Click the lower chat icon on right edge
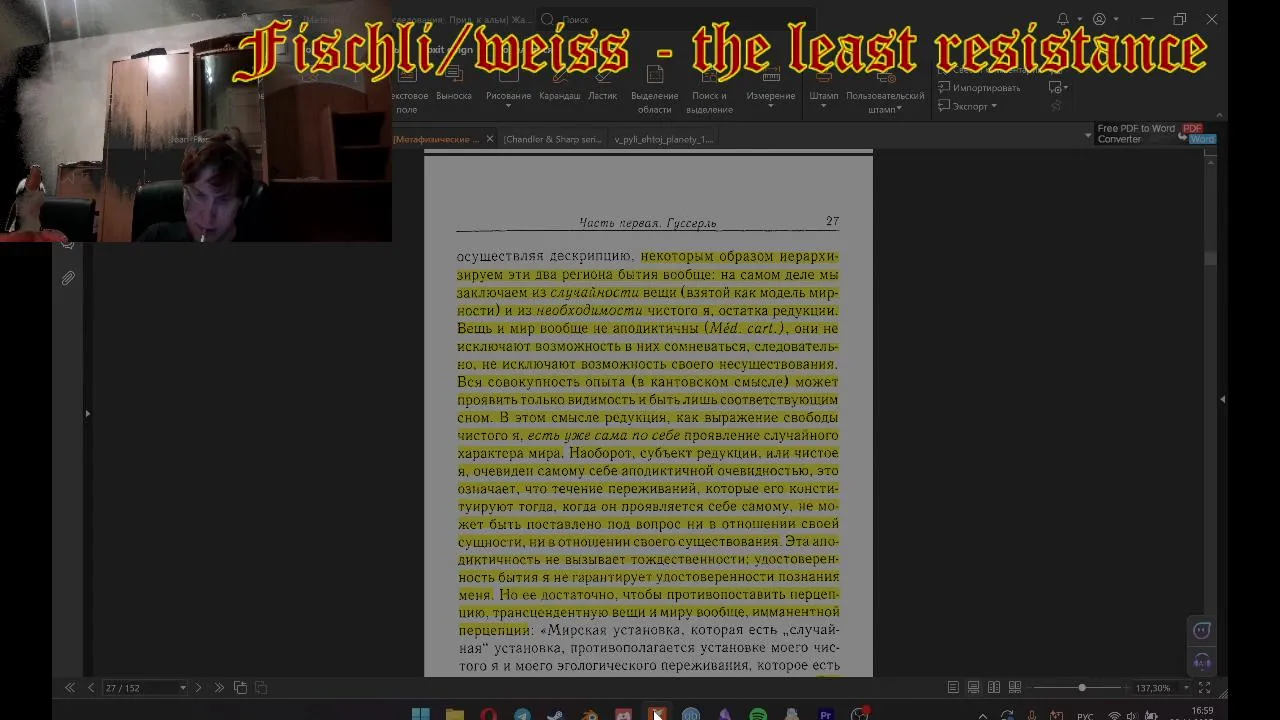1280x720 pixels. [x=1202, y=662]
